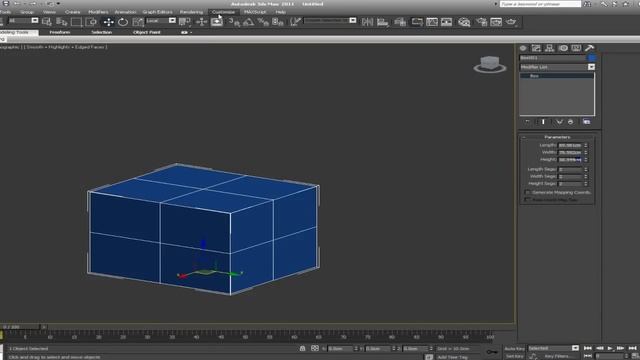
Task: Click the Render Production teapot icon
Action: pyautogui.click(x=511, y=22)
